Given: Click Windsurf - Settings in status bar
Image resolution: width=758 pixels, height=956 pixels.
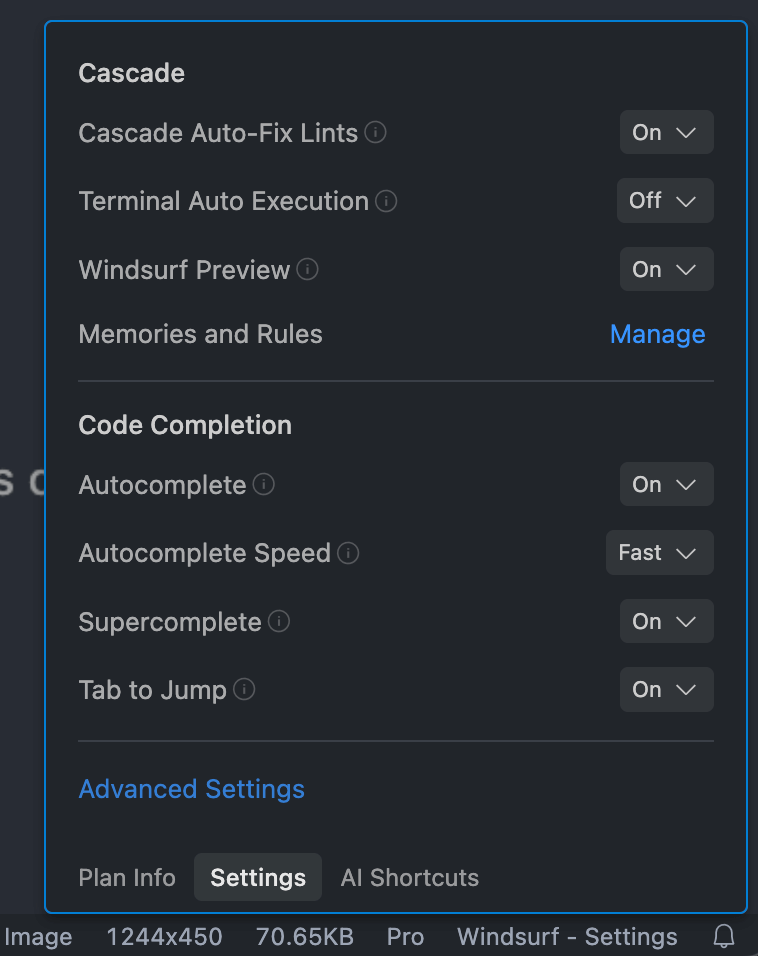Looking at the screenshot, I should pyautogui.click(x=567, y=937).
